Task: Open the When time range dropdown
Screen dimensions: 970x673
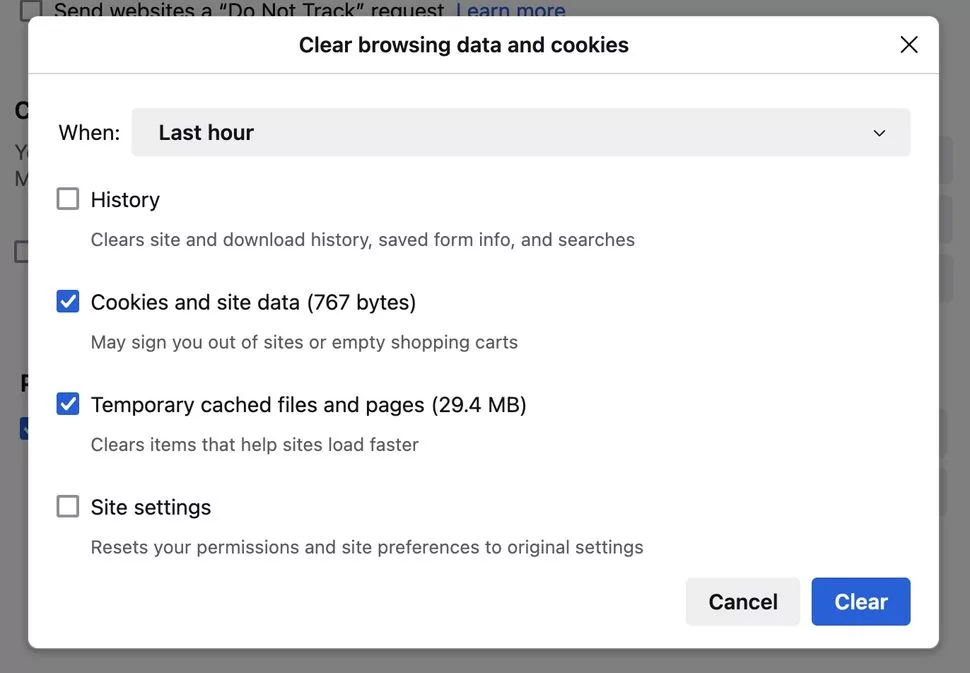Action: pyautogui.click(x=520, y=132)
